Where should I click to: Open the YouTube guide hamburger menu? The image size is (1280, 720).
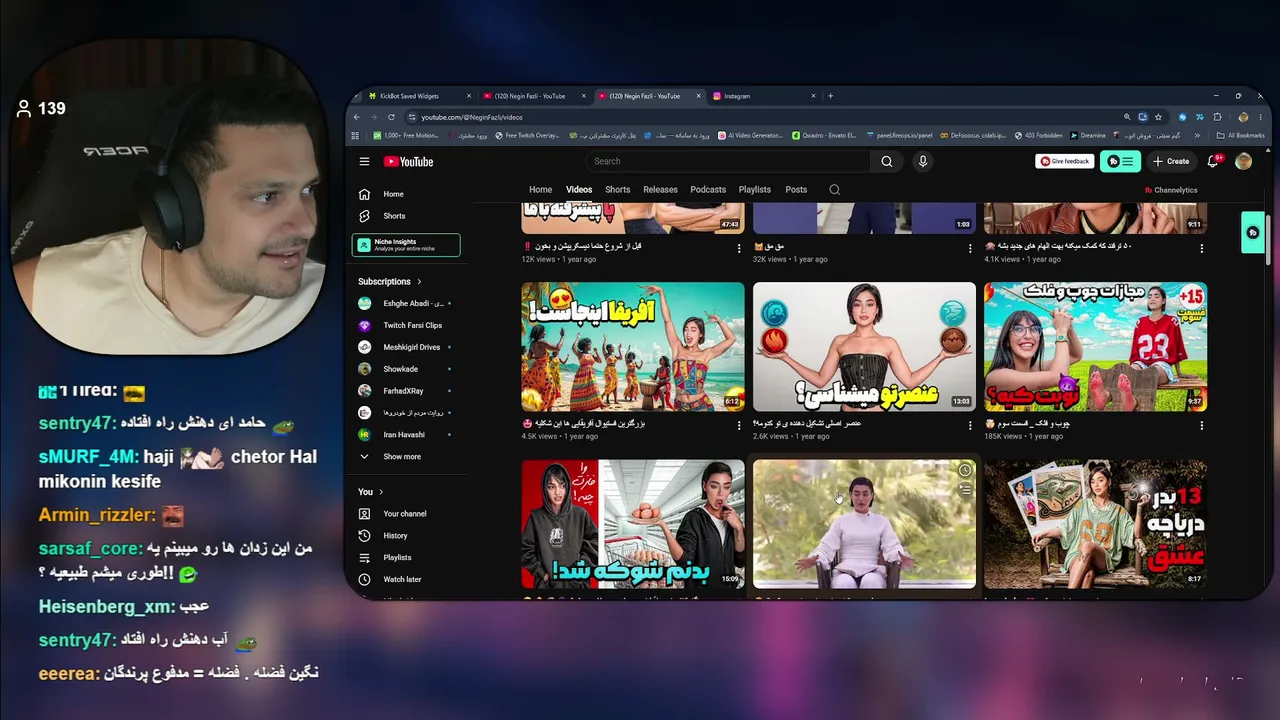pyautogui.click(x=364, y=161)
